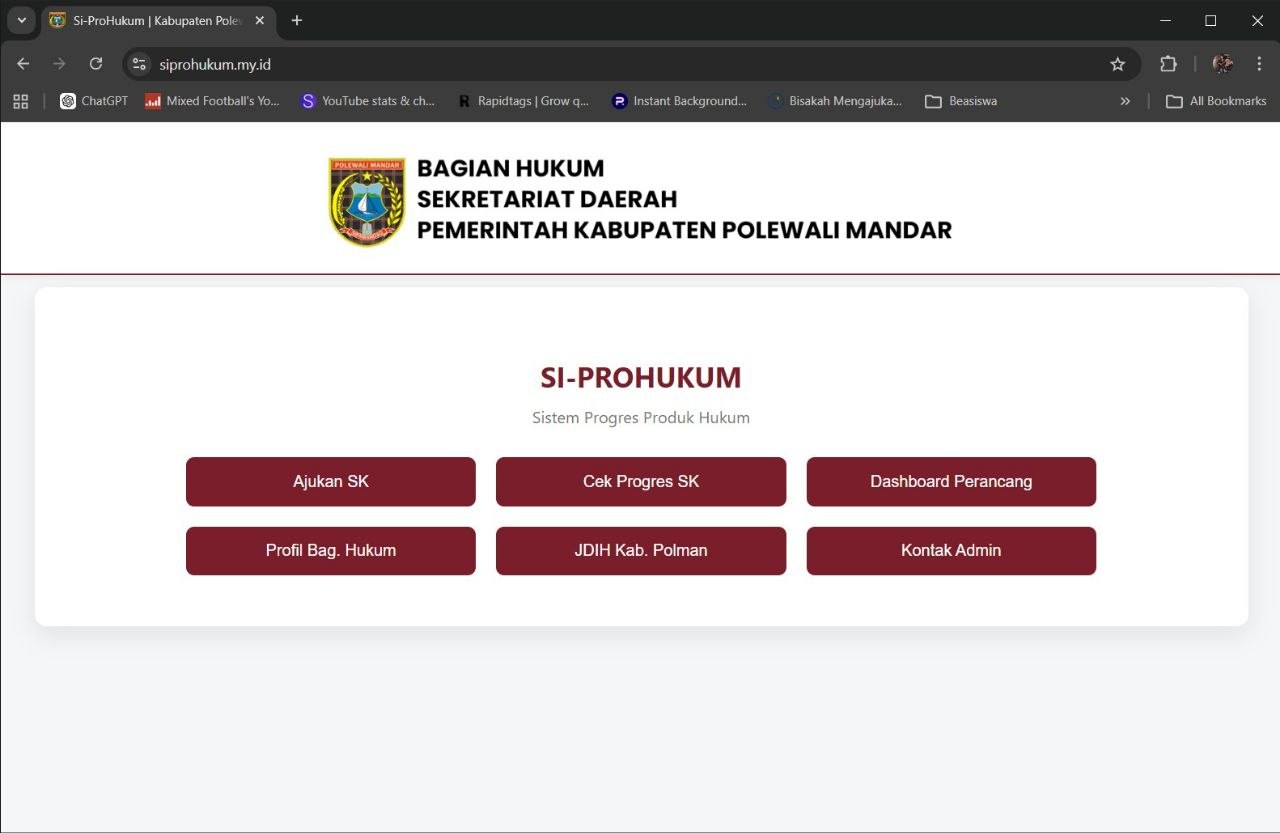This screenshot has height=833, width=1280.
Task: Navigate back using the browser back arrow
Action: click(x=22, y=63)
